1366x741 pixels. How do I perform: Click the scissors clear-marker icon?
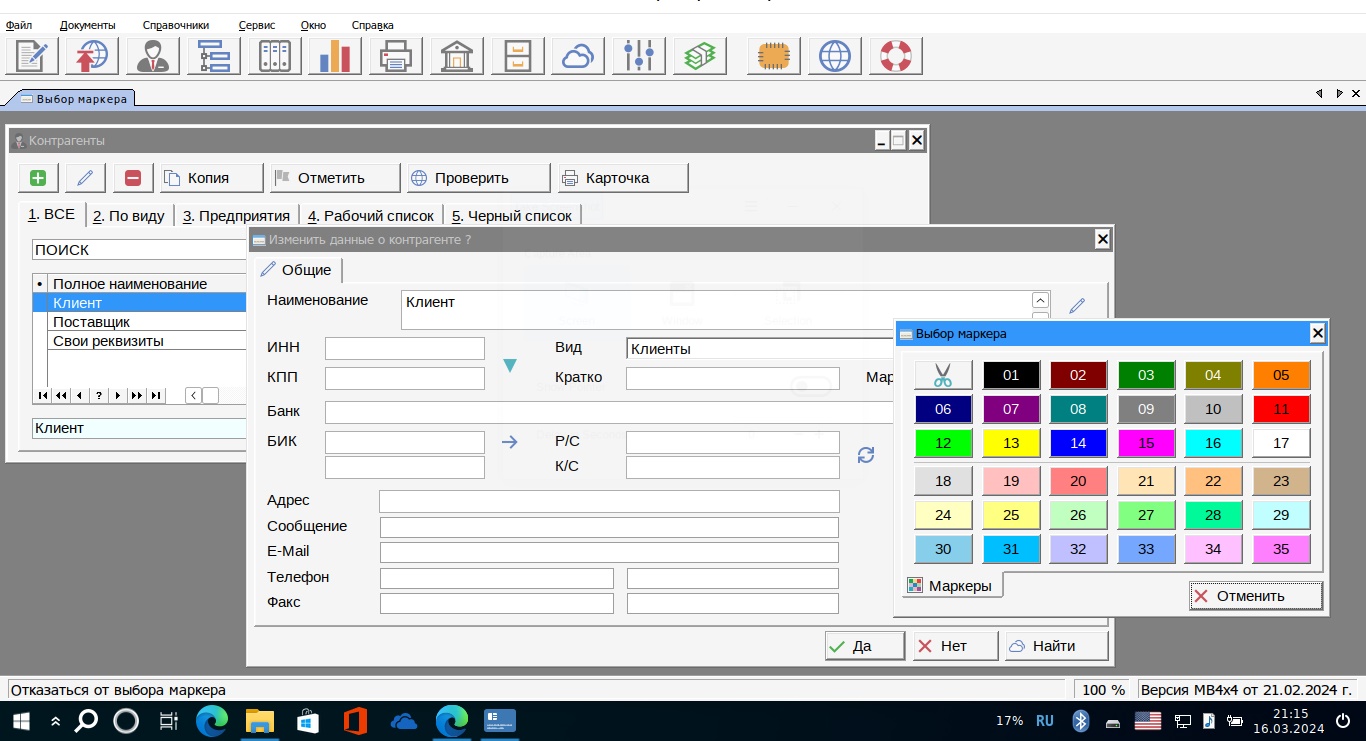[x=942, y=376]
